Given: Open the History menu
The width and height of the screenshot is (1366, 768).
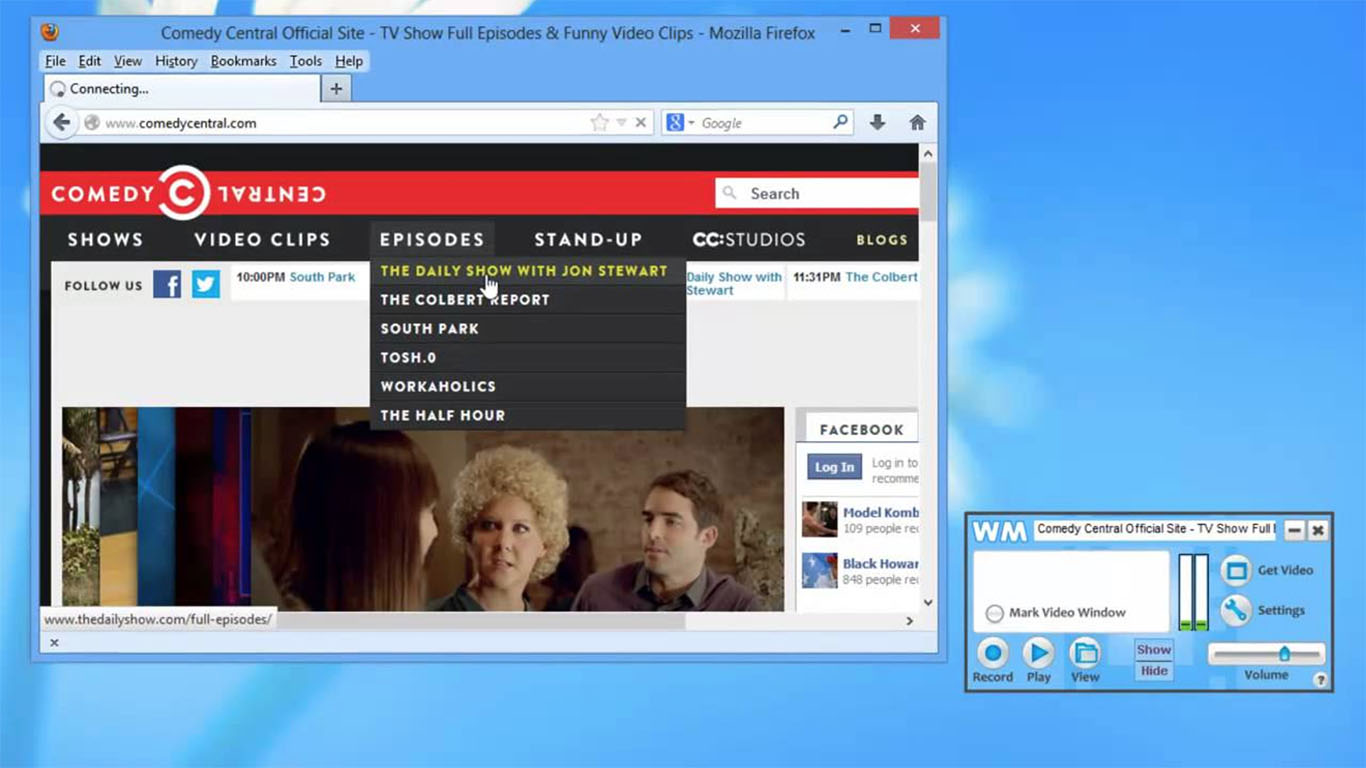Looking at the screenshot, I should 176,61.
